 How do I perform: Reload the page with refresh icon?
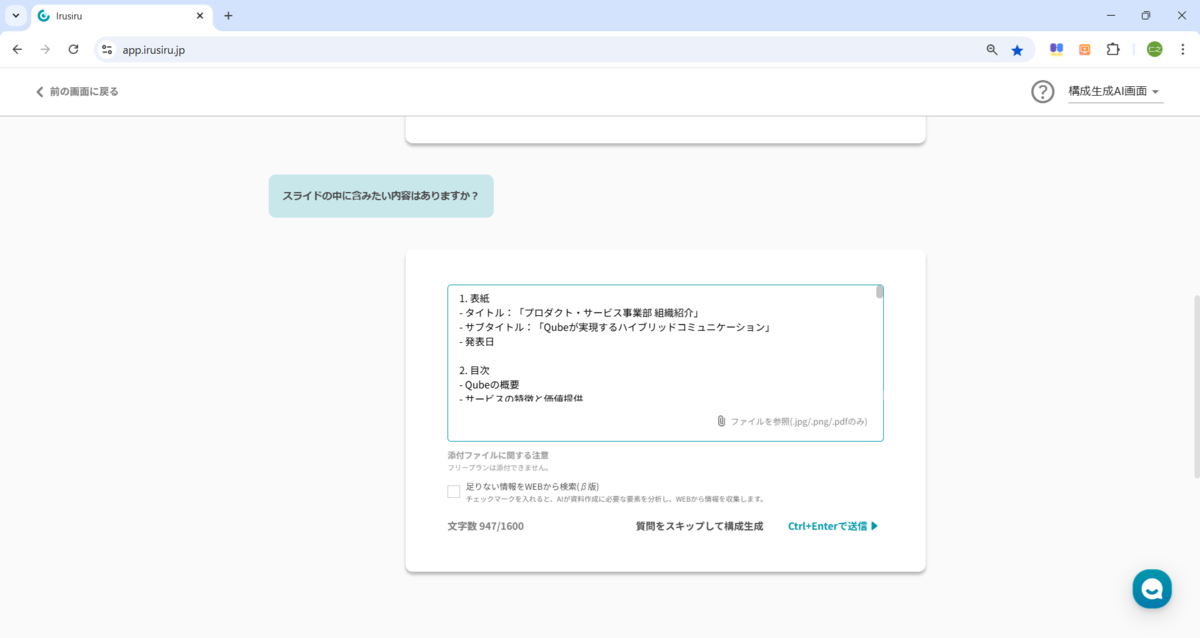point(73,49)
